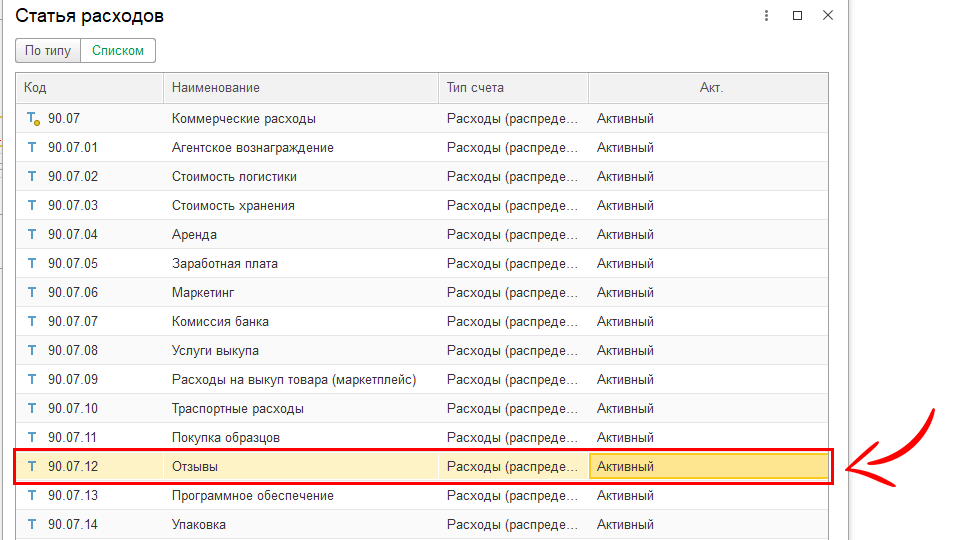Click the T icon next to 90.07.01
This screenshot has width=960, height=540.
point(32,148)
